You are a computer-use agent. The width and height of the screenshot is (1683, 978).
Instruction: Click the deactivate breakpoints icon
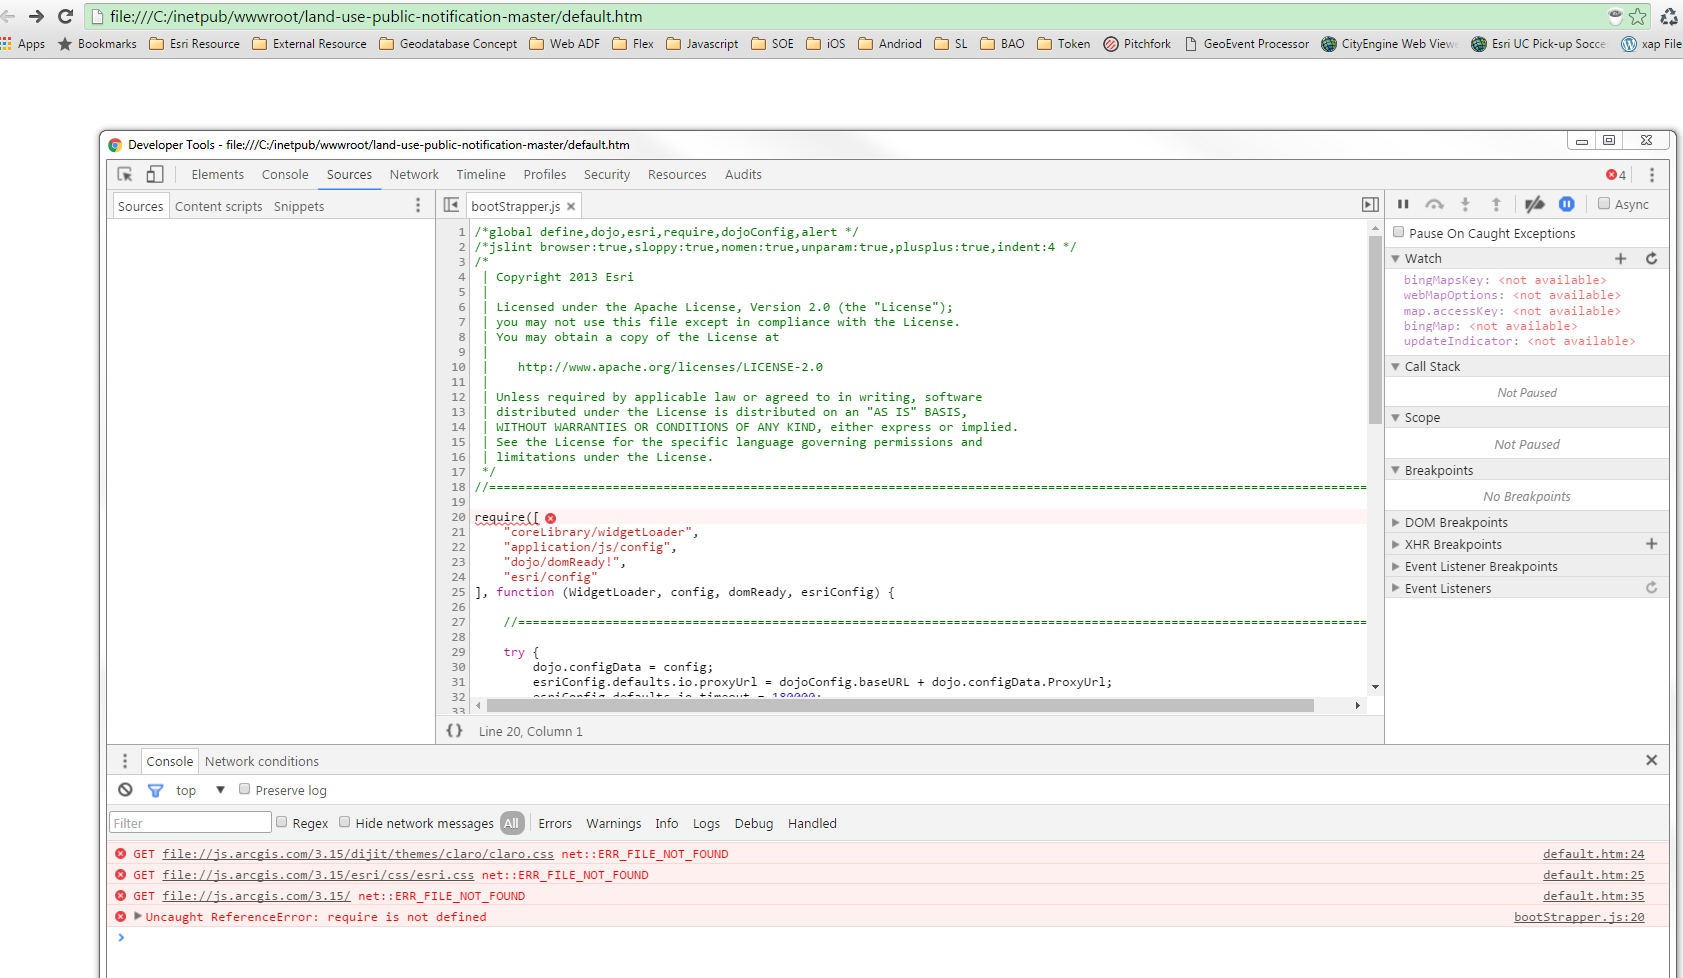tap(1534, 204)
